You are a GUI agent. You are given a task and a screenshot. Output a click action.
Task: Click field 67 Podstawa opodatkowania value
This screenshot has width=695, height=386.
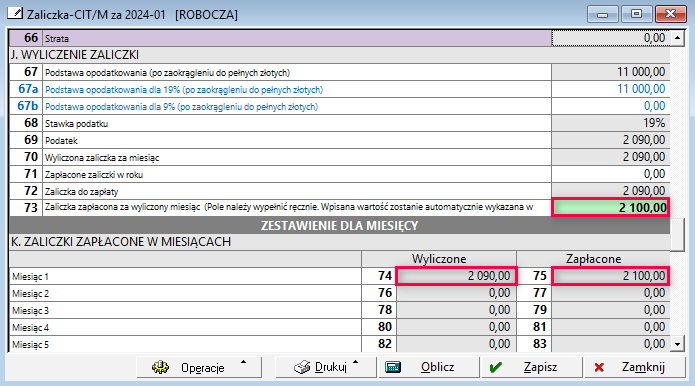click(x=610, y=72)
